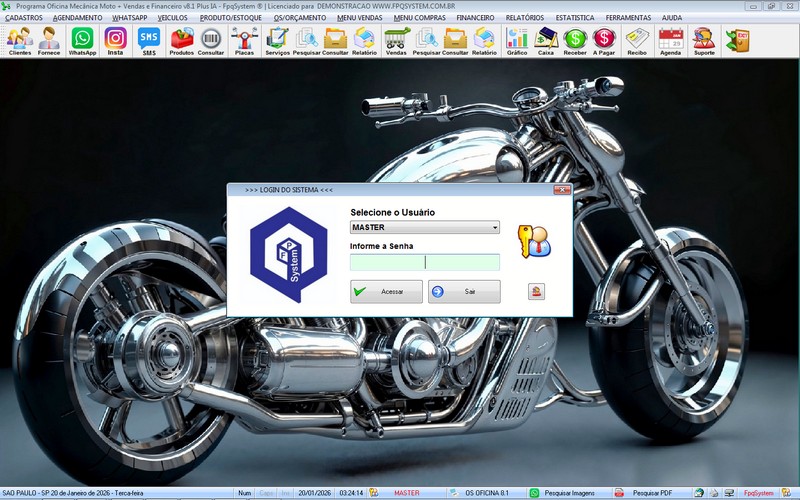Viewport: 800px width, 500px height.
Task: Click the Pesquisar Imagens status bar link
Action: point(567,493)
